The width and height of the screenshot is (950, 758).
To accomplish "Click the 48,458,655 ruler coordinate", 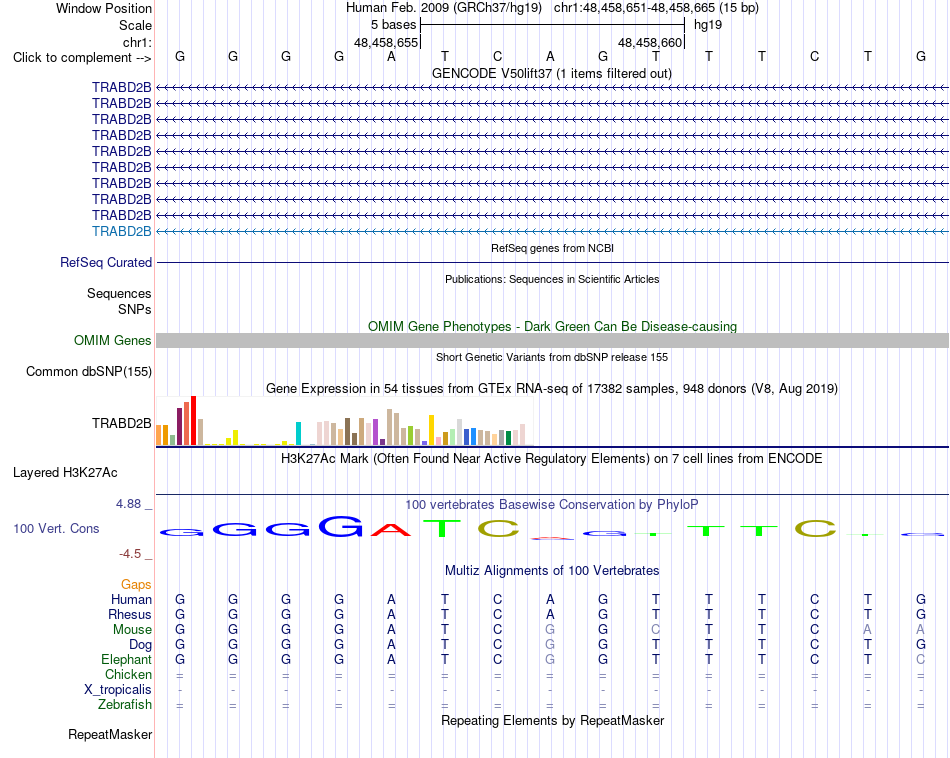I will pos(386,42).
